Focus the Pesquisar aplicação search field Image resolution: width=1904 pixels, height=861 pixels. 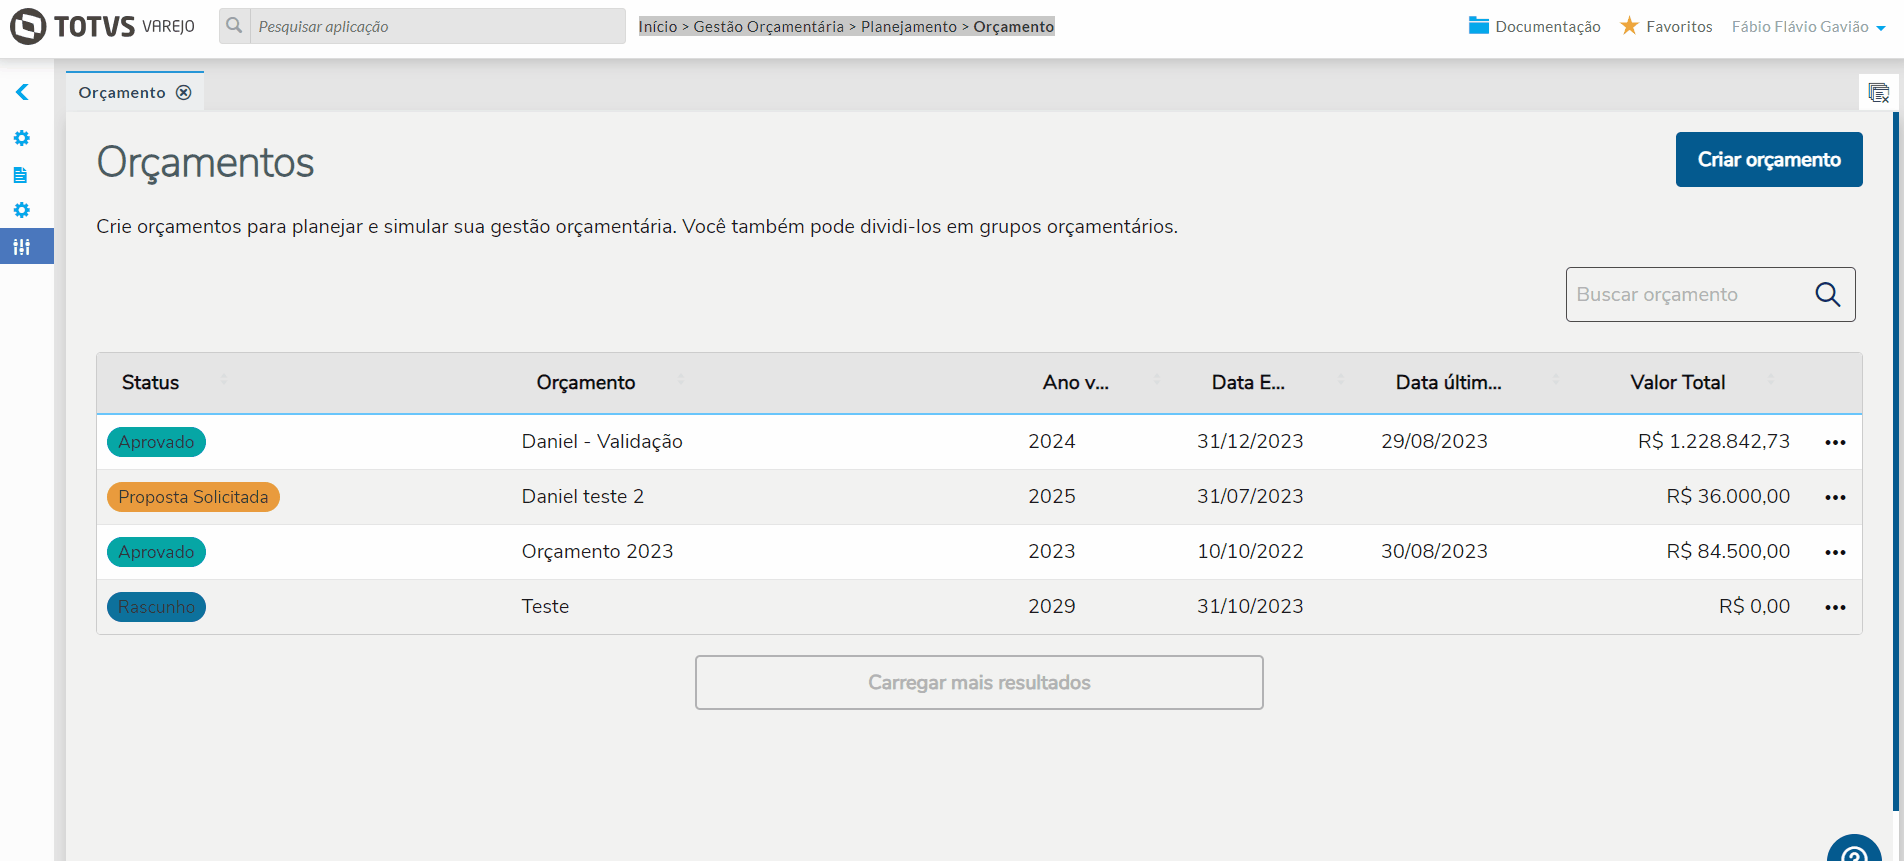pos(436,26)
